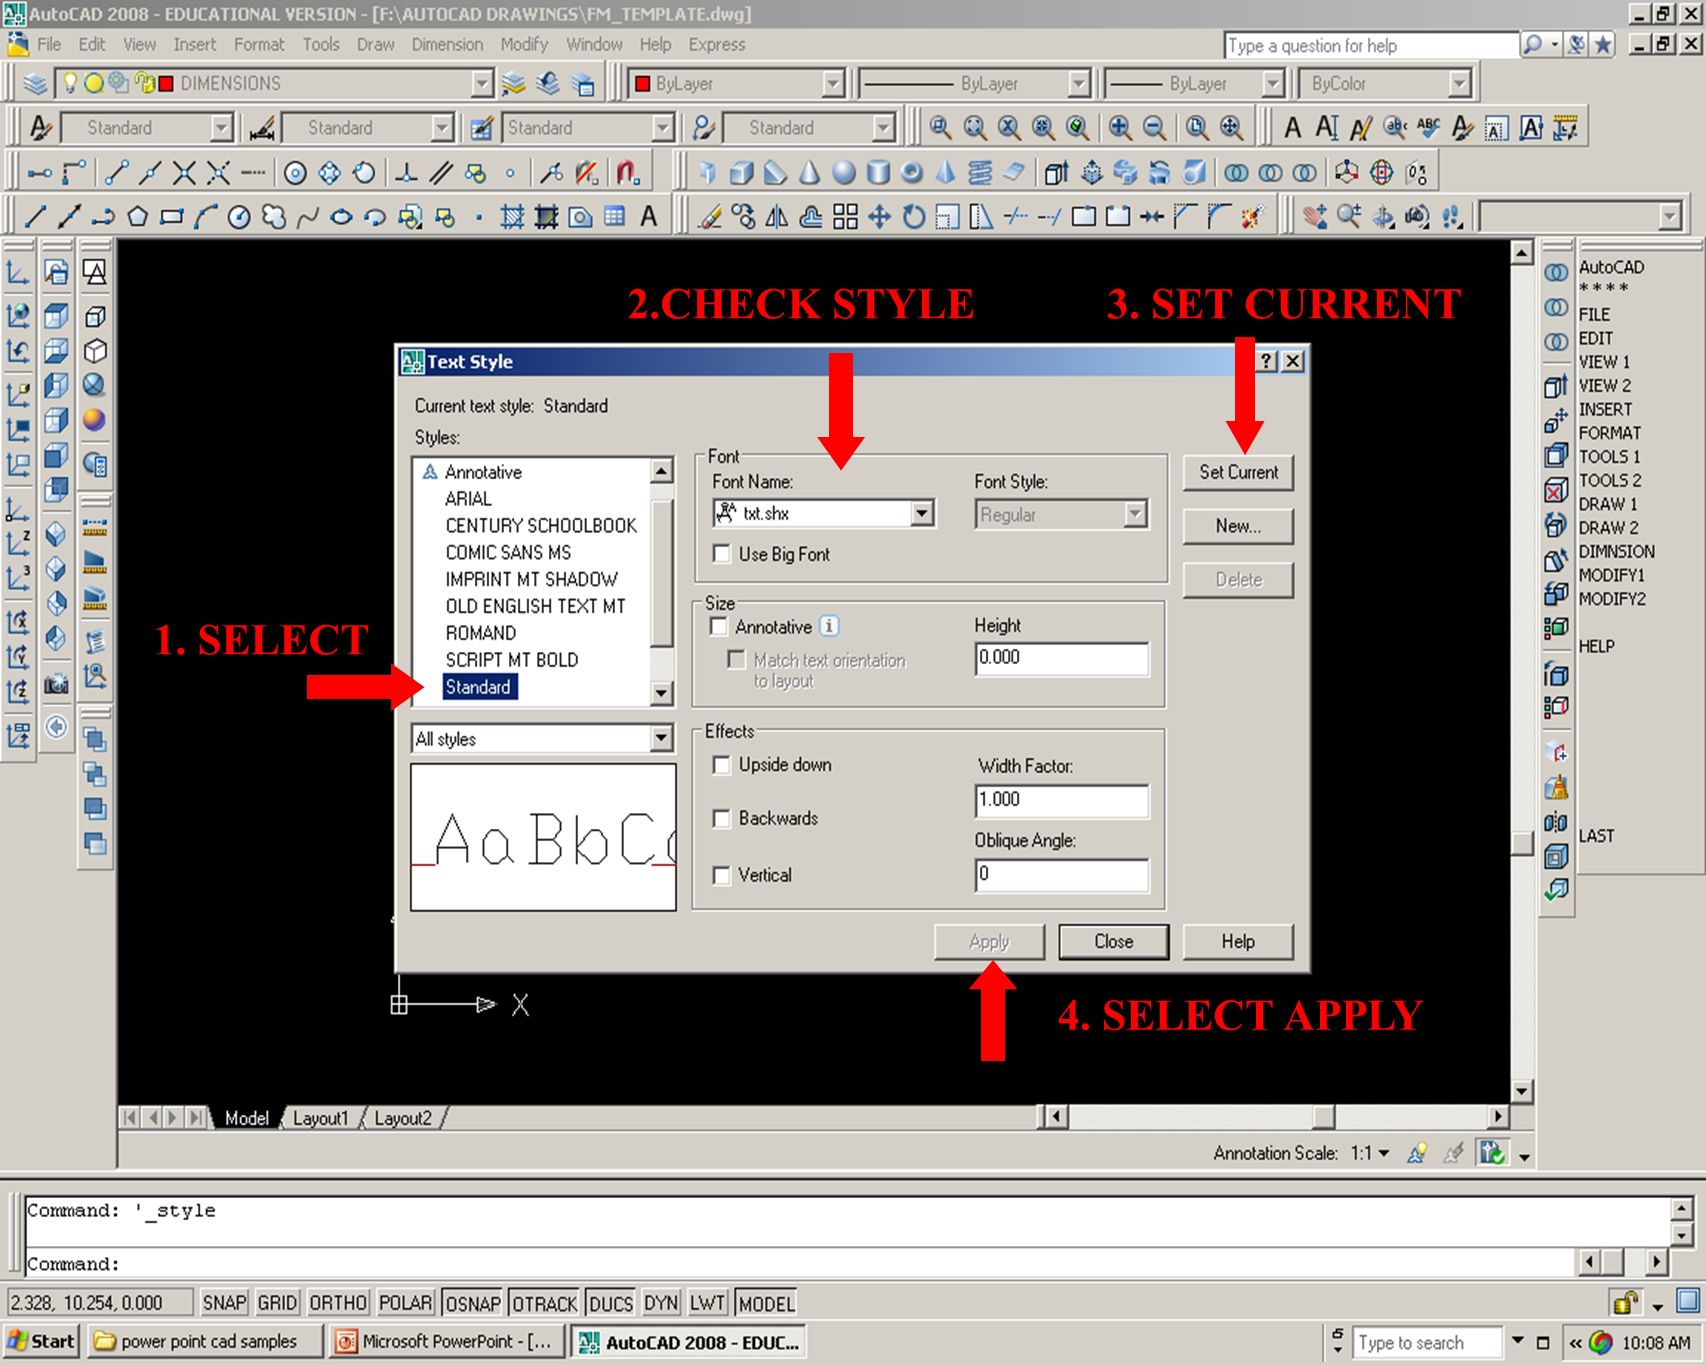Open the Table tool in Draw toolbar
Viewport: 1706px width, 1365px height.
click(615, 216)
